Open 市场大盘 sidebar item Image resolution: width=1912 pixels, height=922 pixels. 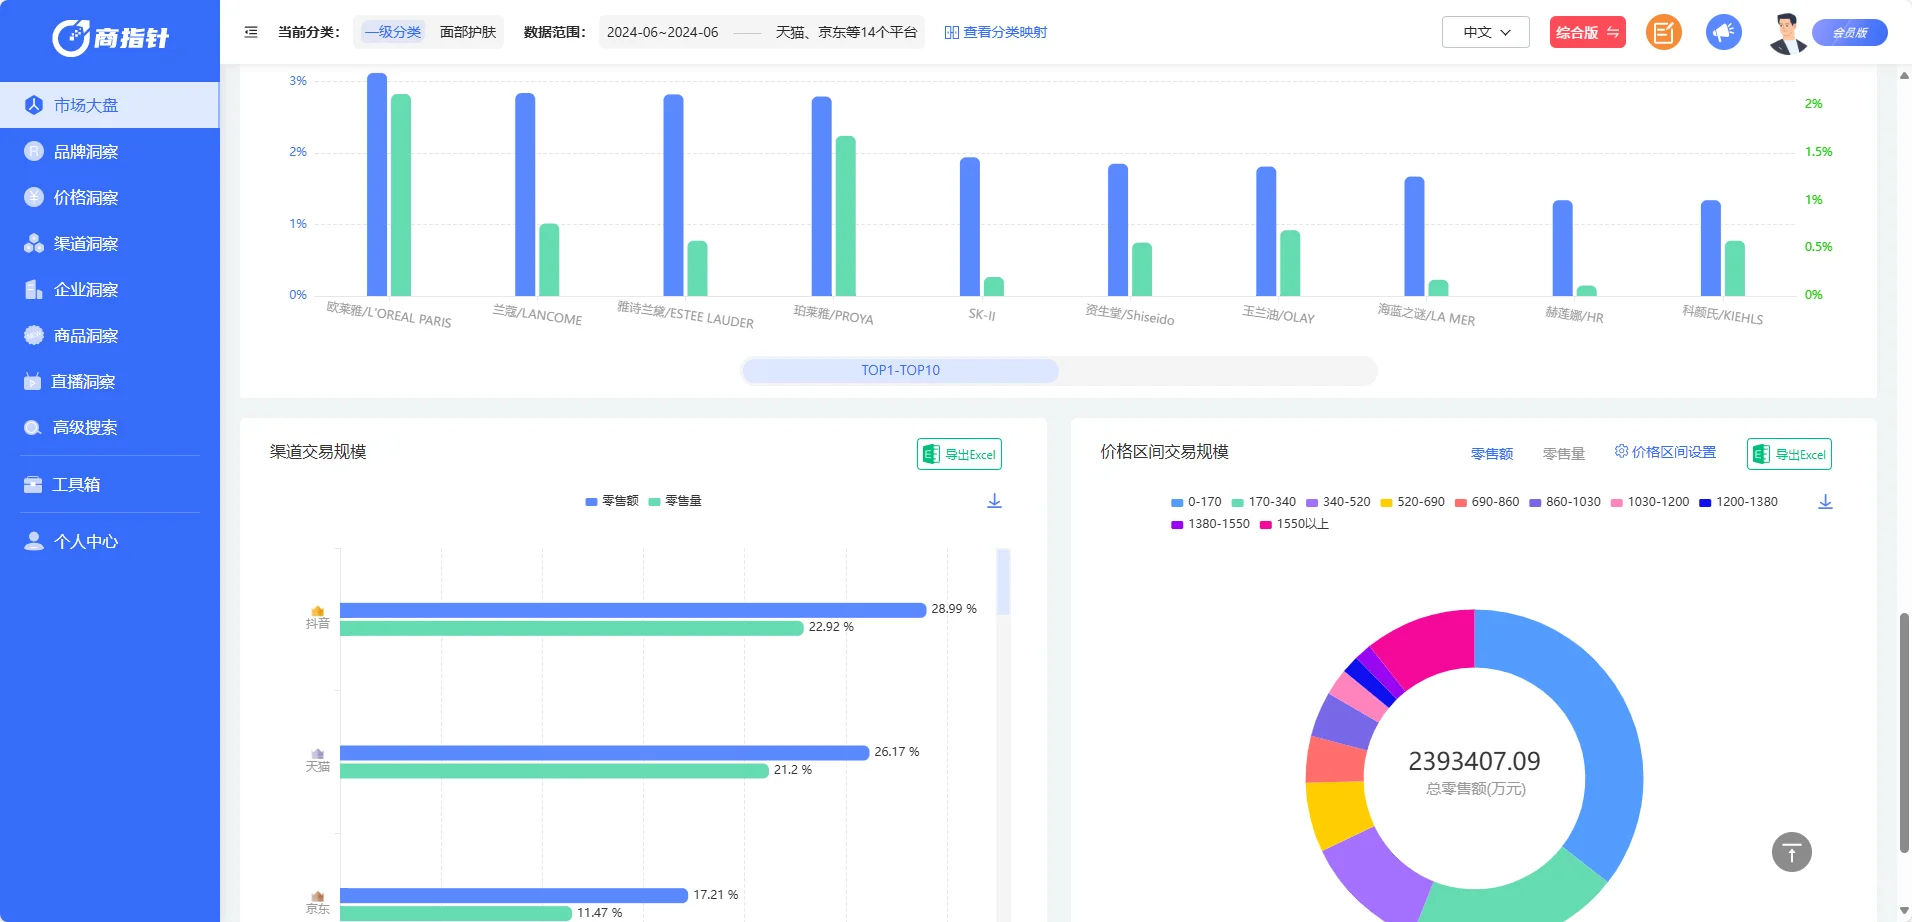click(x=110, y=105)
